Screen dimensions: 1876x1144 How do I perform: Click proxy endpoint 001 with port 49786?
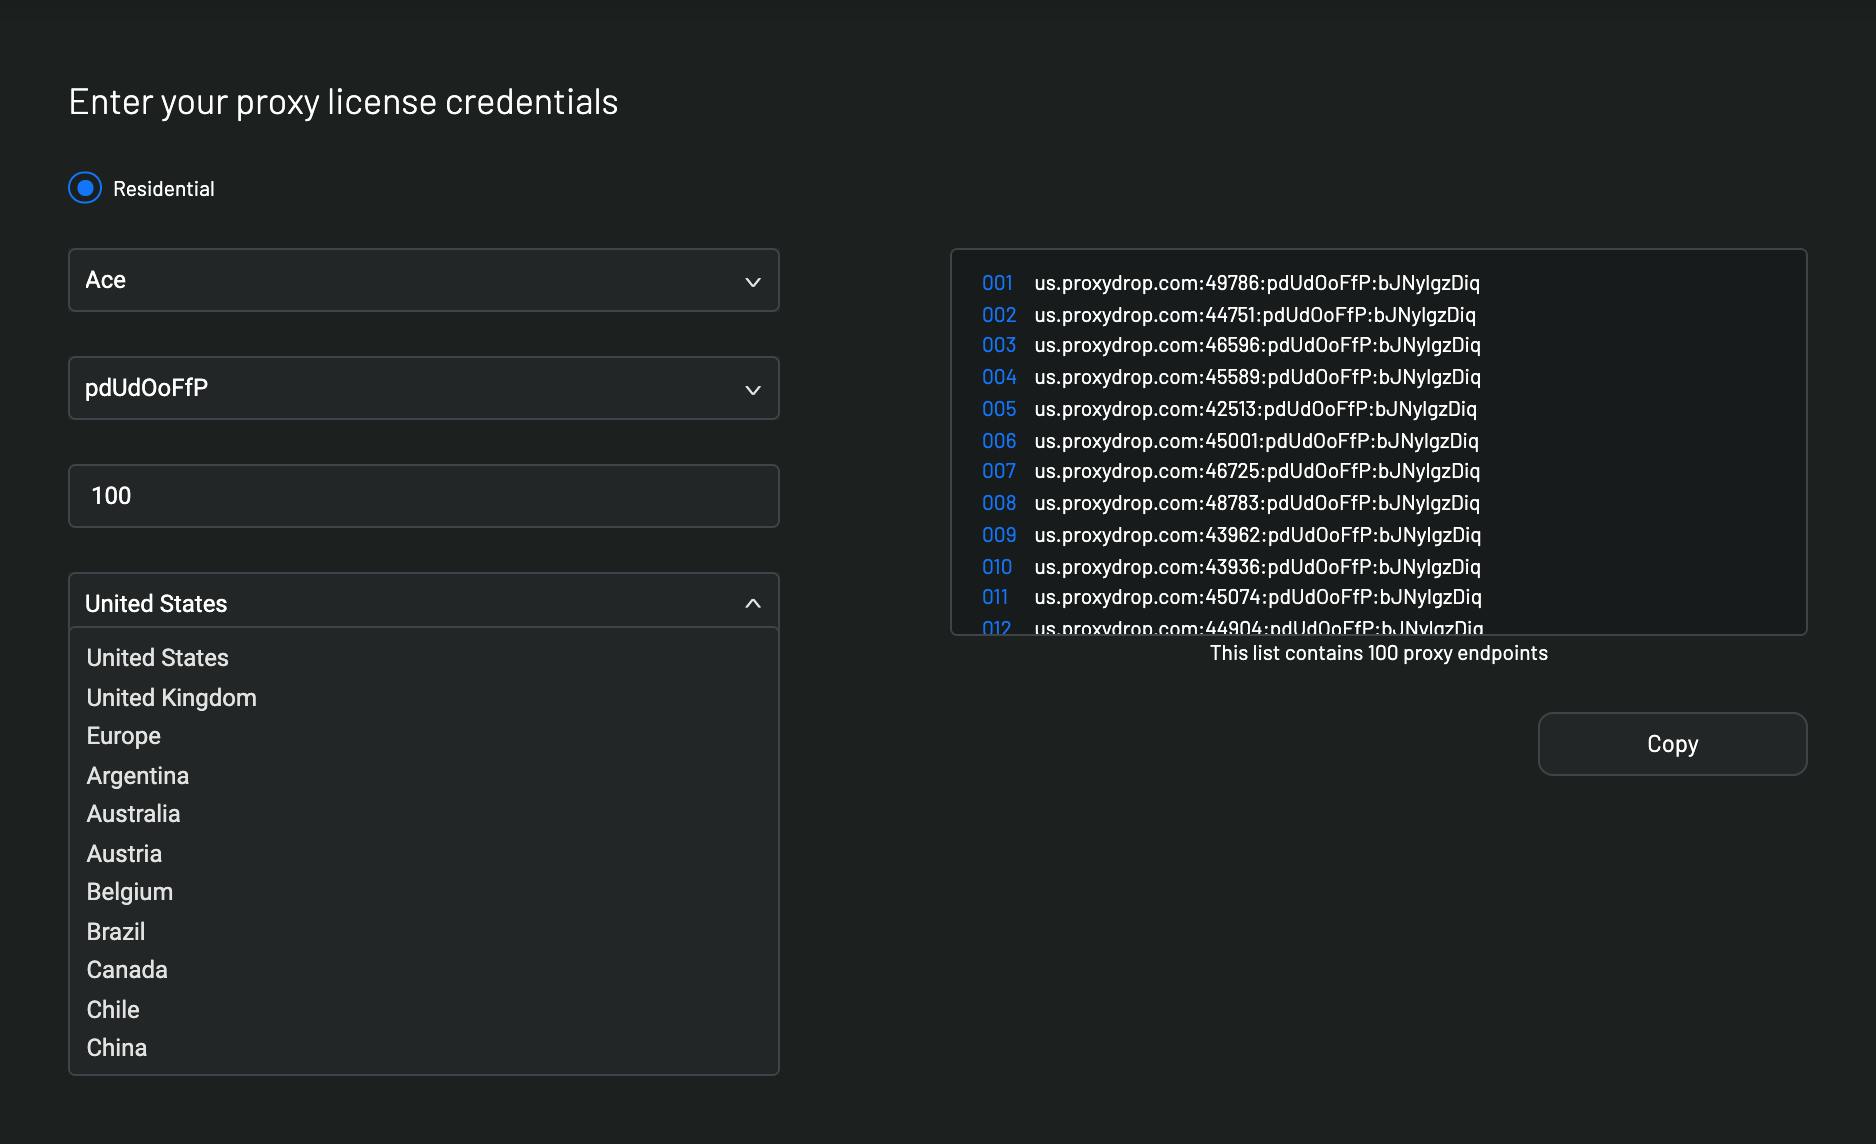click(x=1257, y=283)
